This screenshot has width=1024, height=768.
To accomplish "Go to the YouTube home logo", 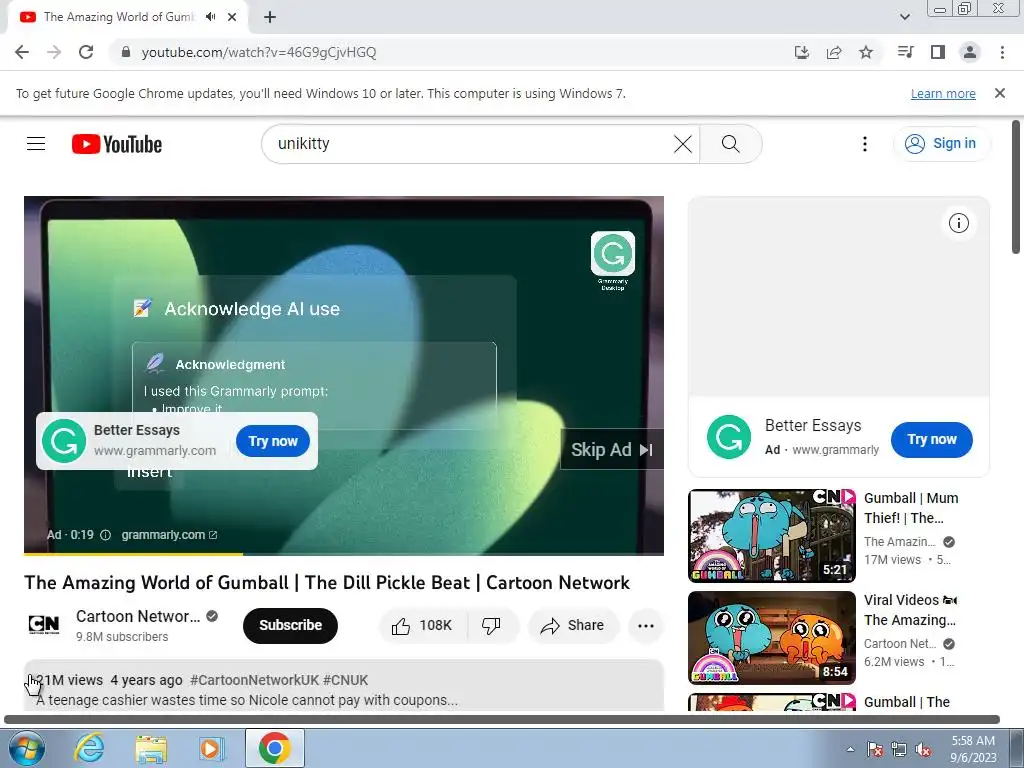I will tap(117, 144).
